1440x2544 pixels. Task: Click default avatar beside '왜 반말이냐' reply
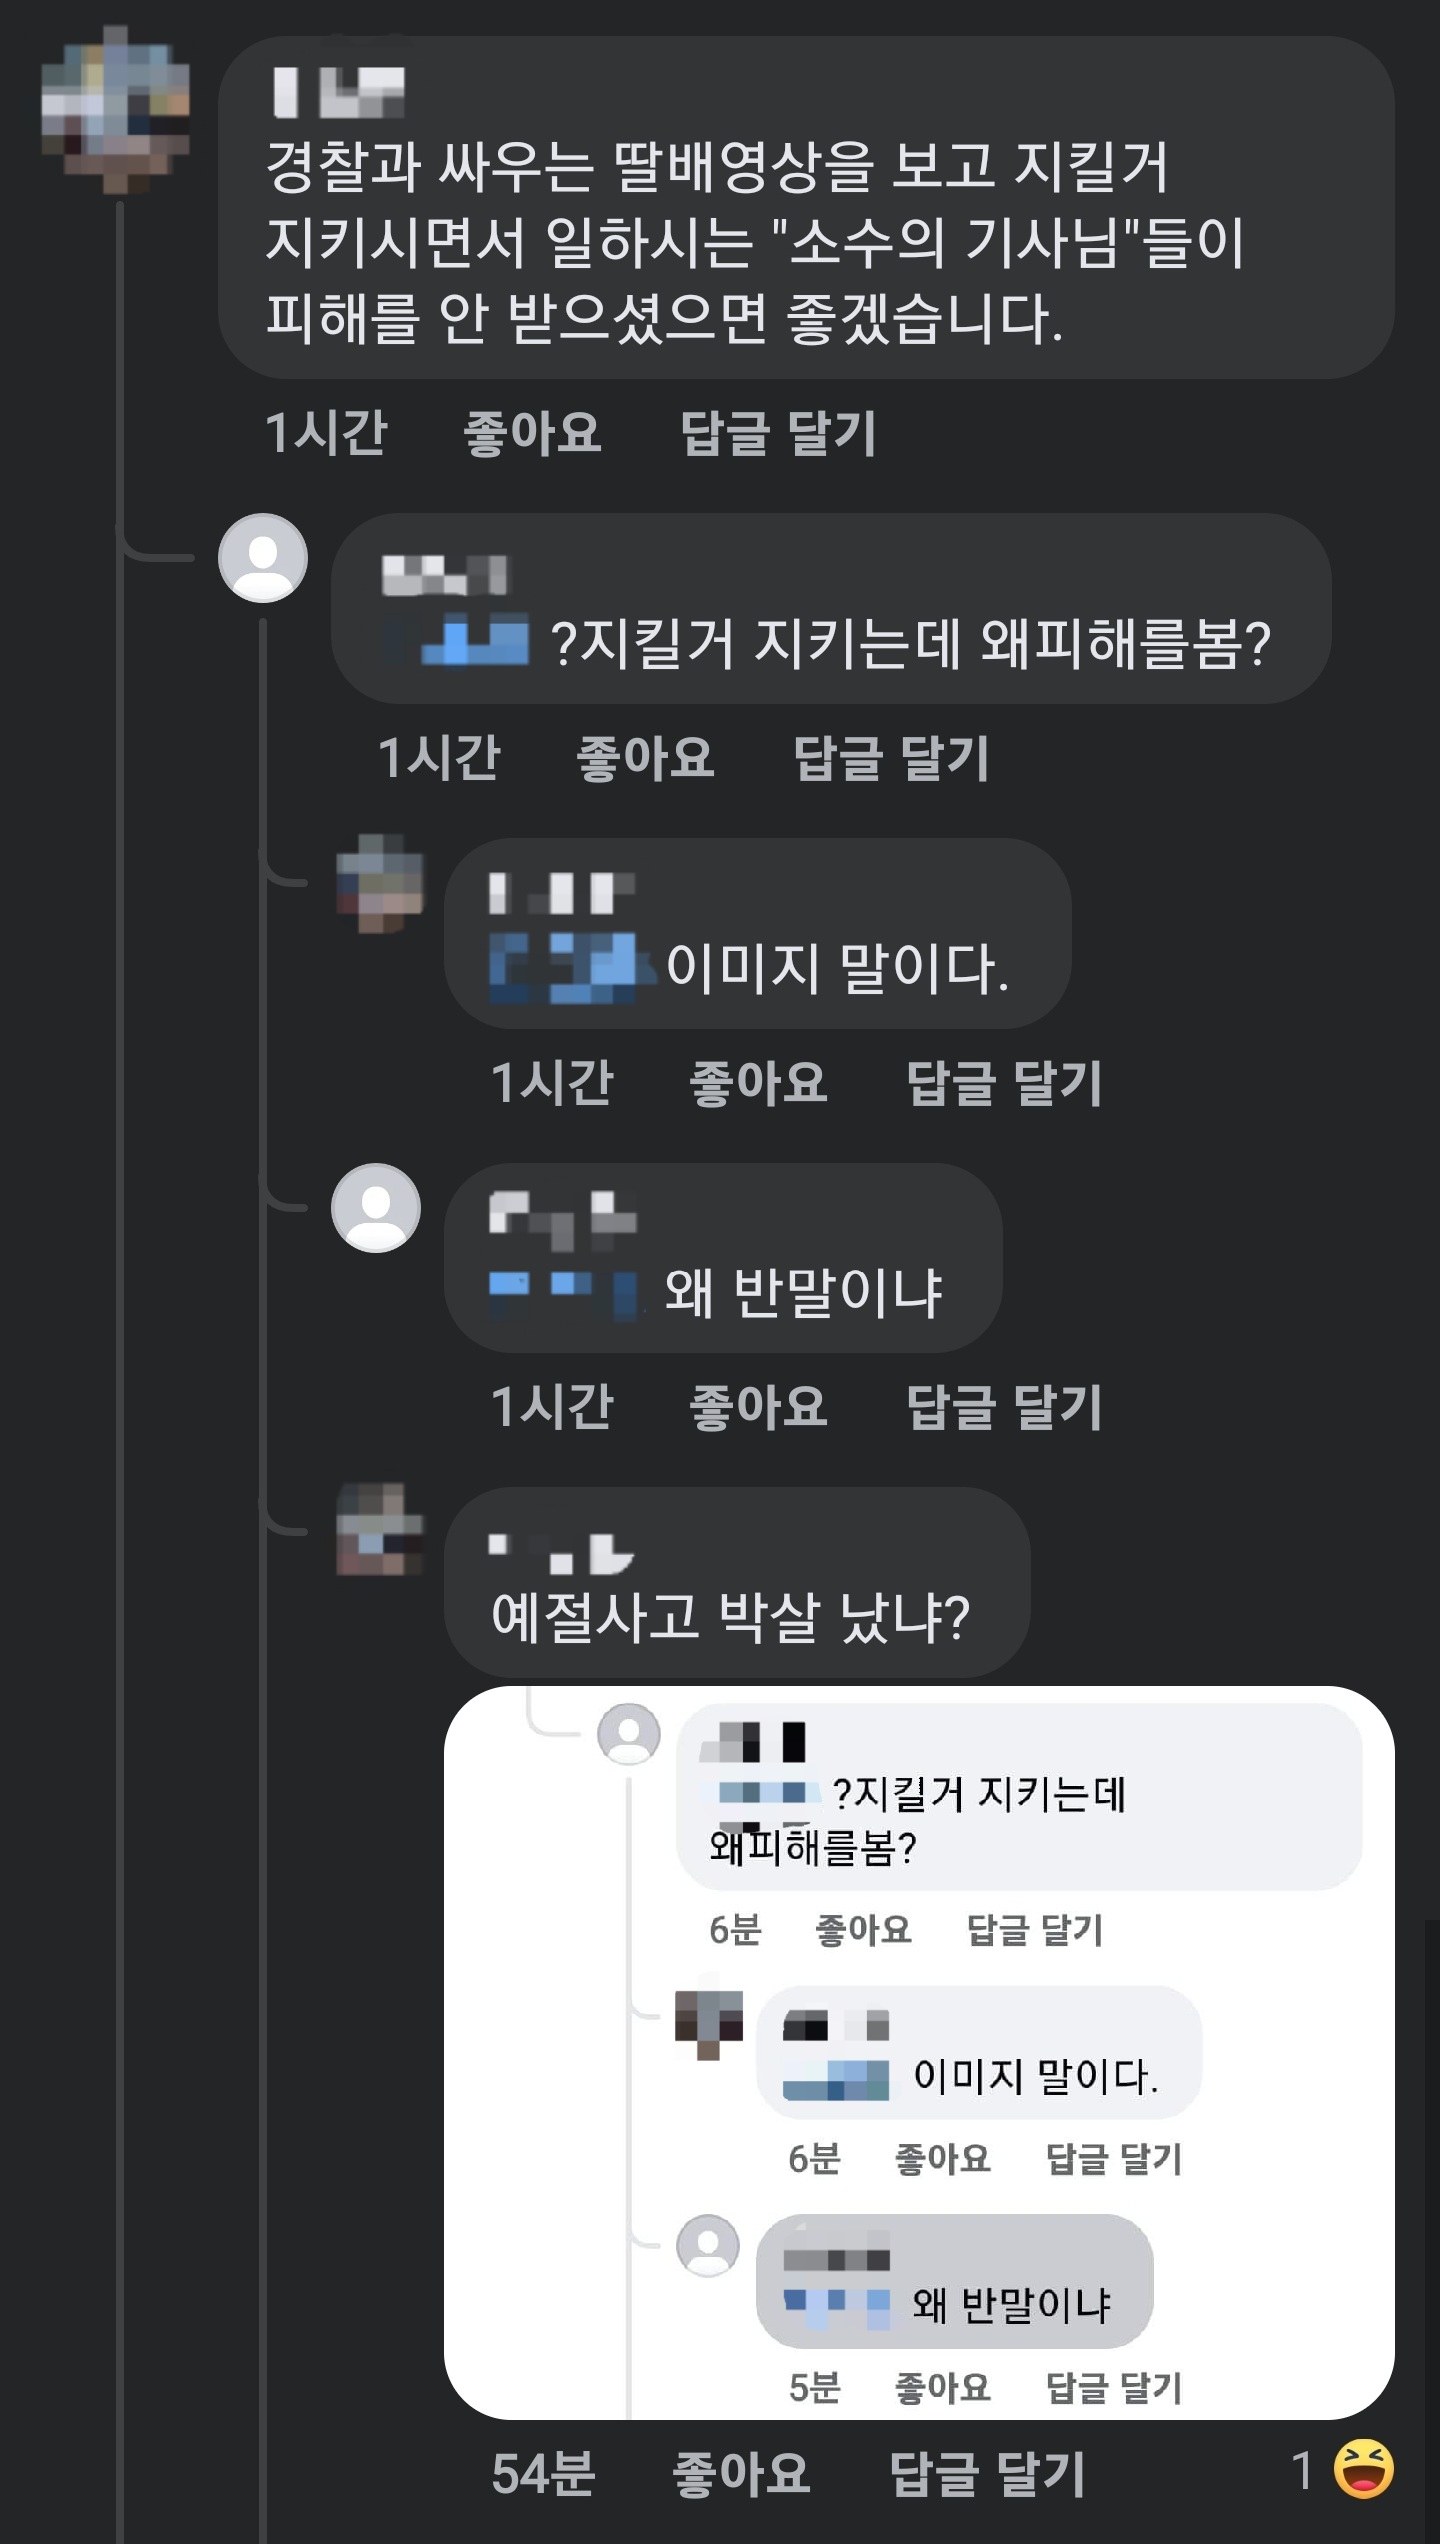[x=376, y=1208]
